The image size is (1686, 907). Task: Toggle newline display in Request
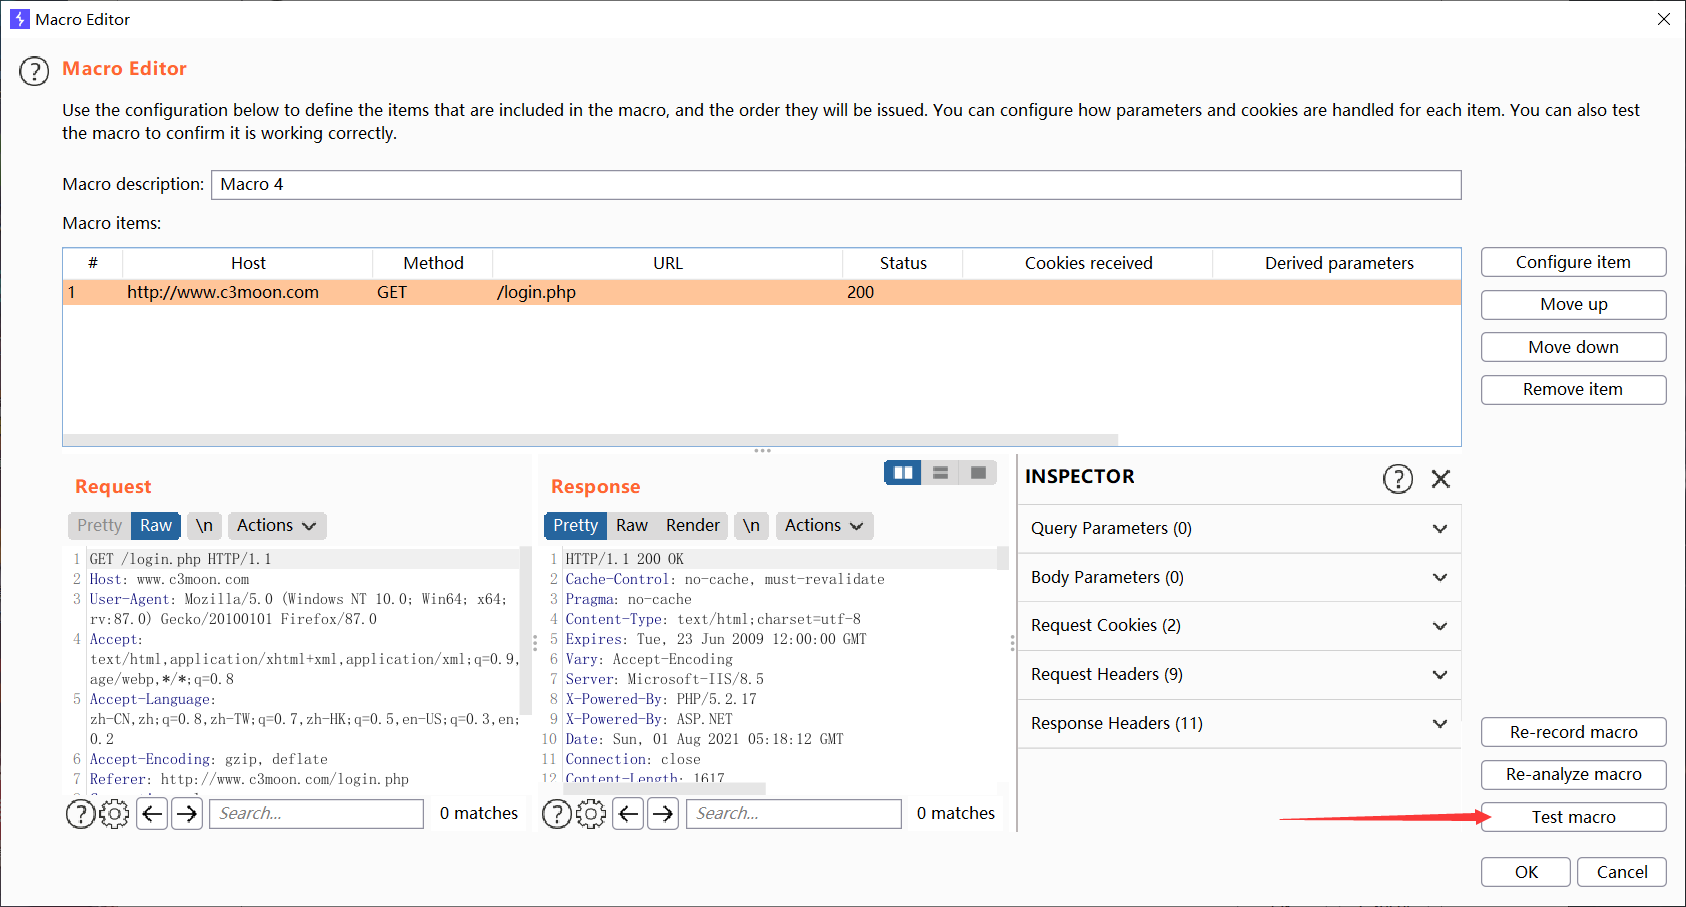pyautogui.click(x=204, y=526)
